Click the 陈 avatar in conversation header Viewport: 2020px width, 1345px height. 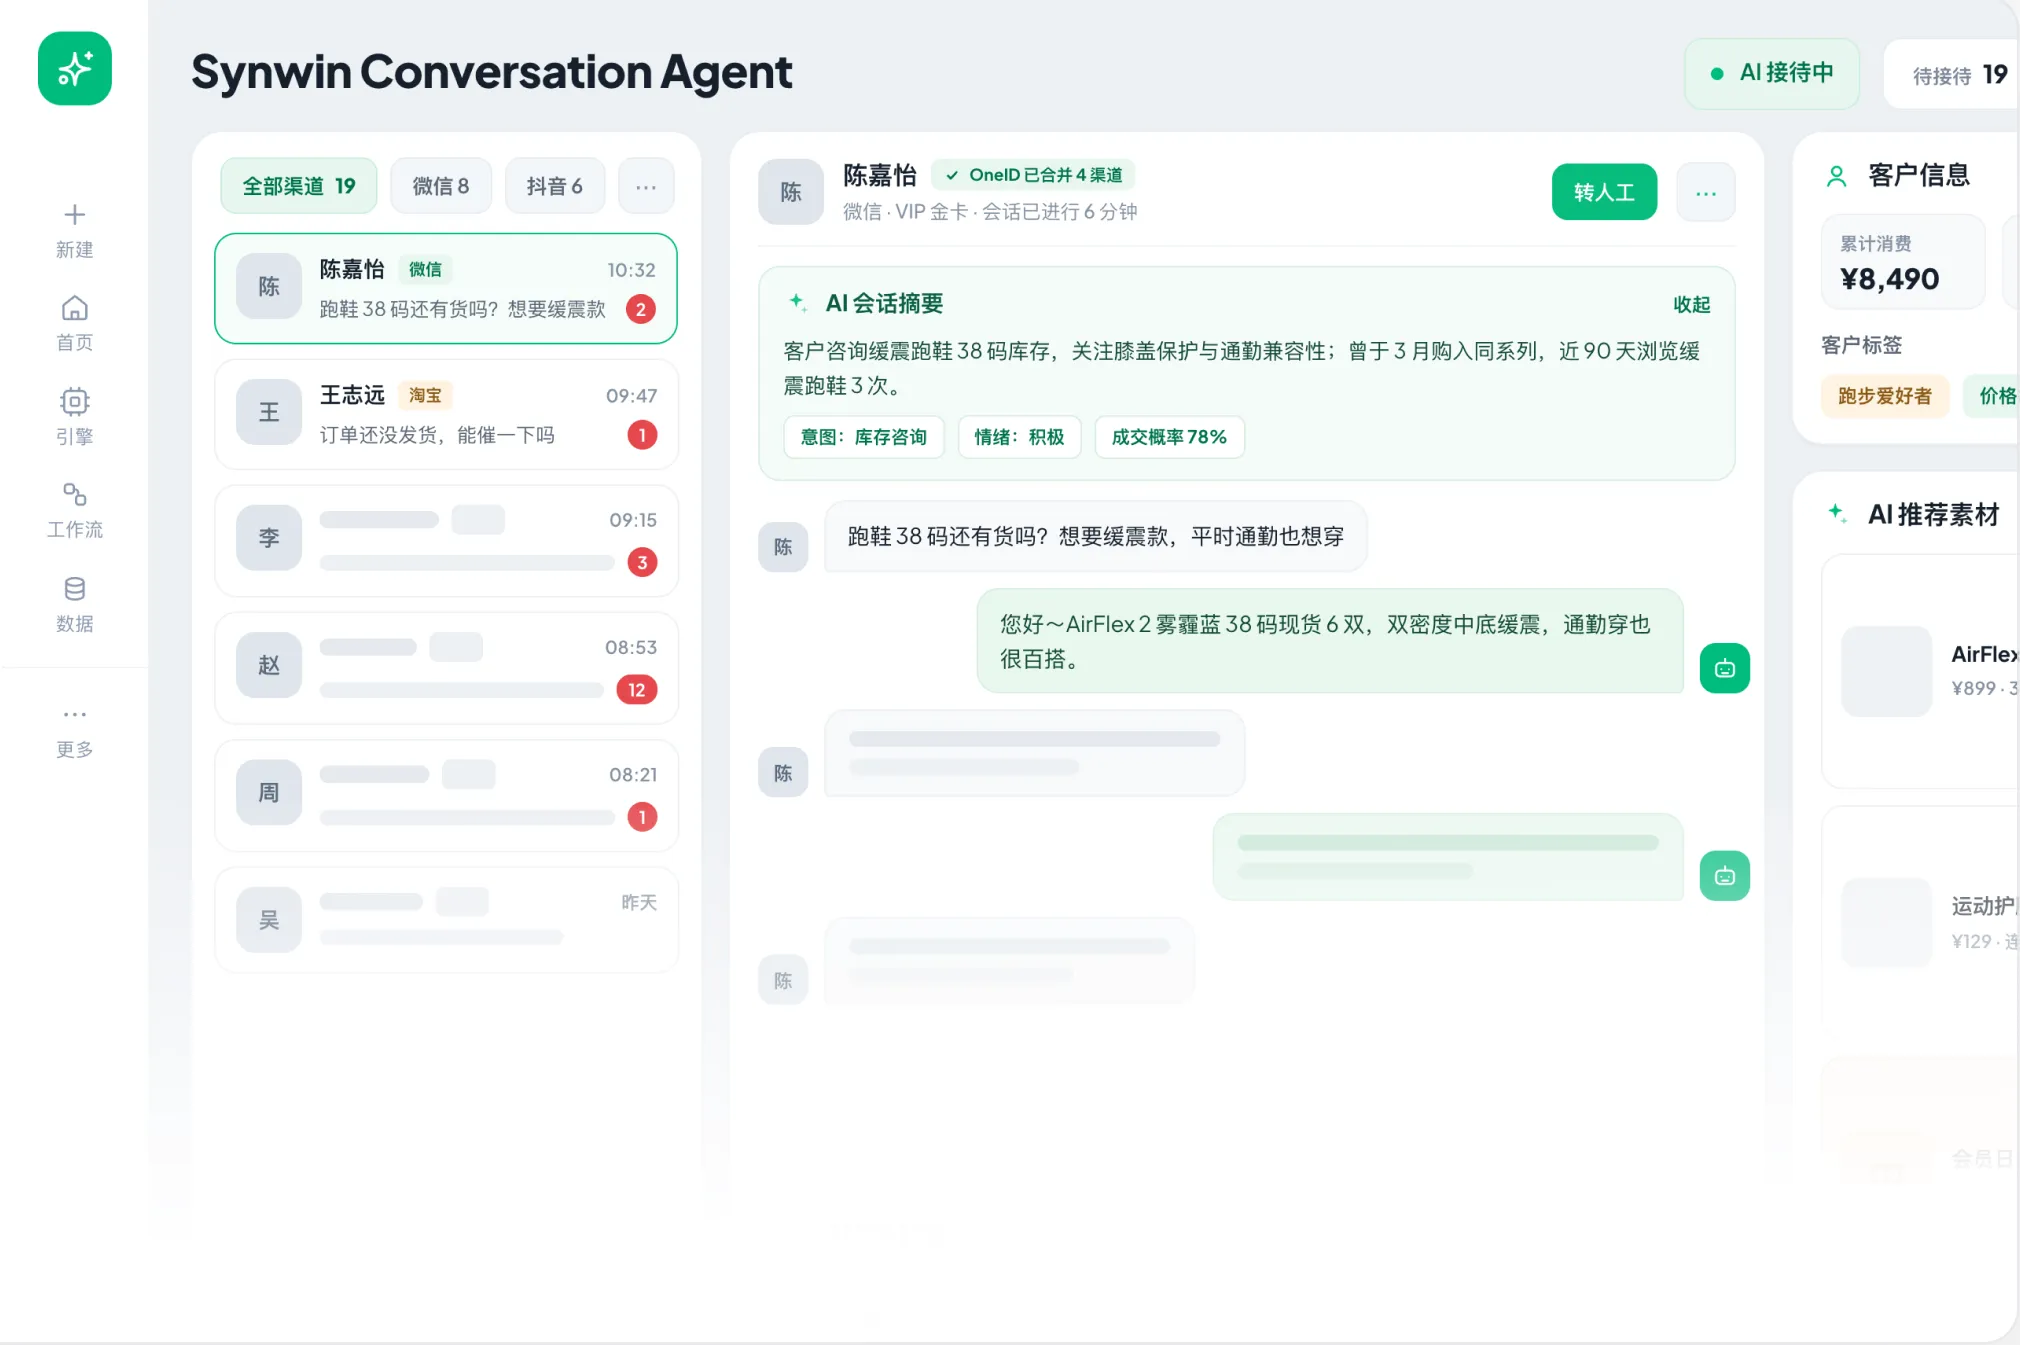[x=791, y=192]
